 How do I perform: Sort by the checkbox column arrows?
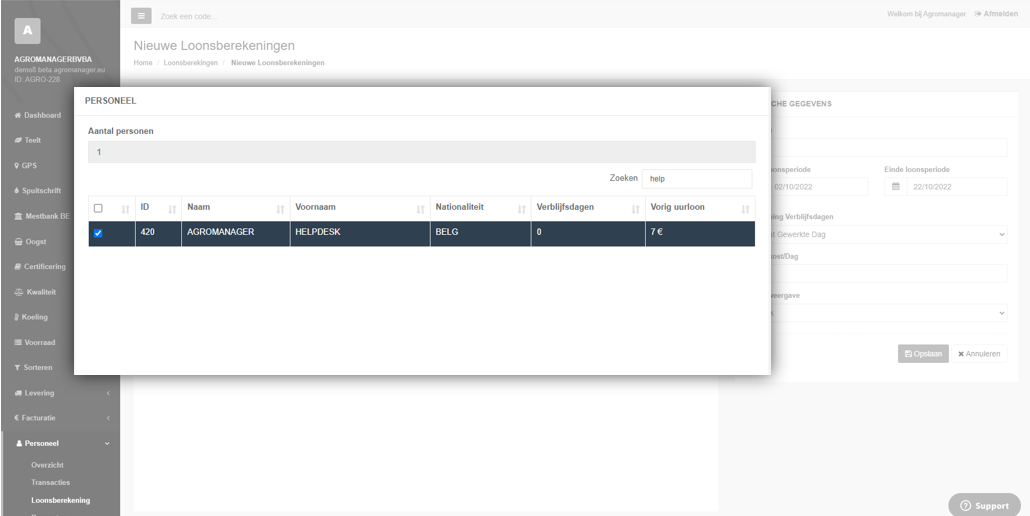[125, 209]
